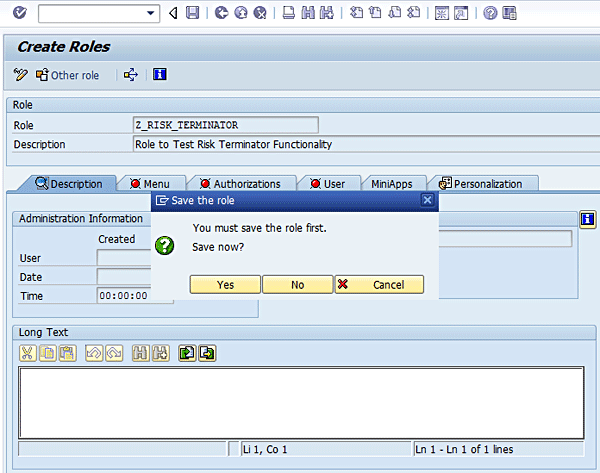Click Yes to save the role

click(225, 284)
